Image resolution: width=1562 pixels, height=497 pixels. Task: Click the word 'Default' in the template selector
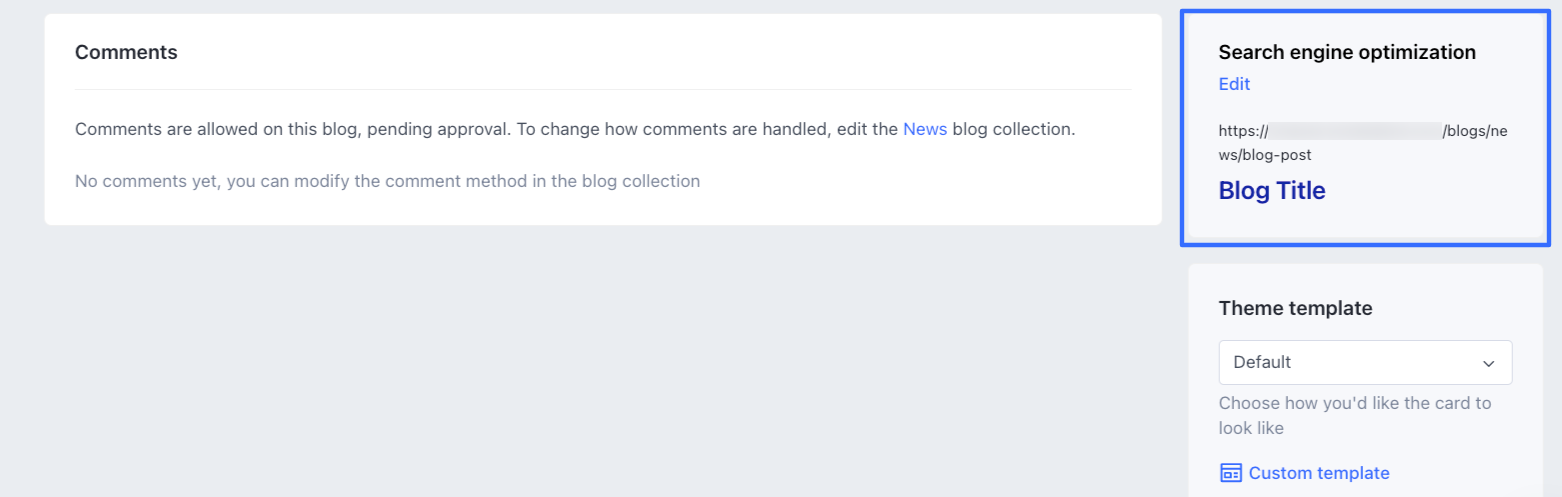coord(1262,362)
